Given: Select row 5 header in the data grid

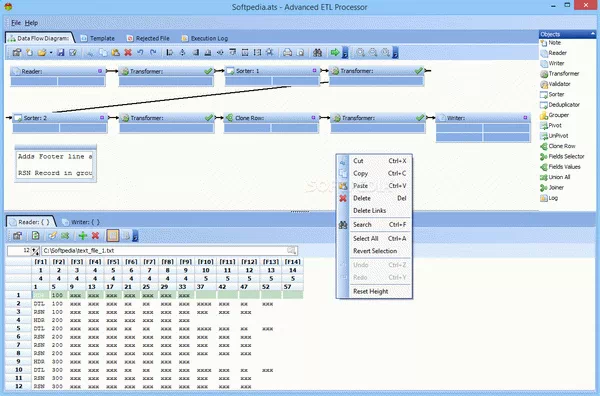Looking at the screenshot, I should tap(18, 329).
